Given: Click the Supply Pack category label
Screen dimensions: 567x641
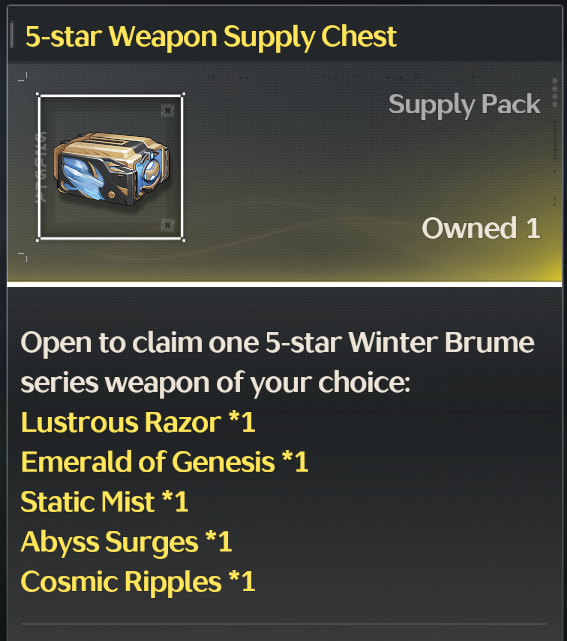Looking at the screenshot, I should pyautogui.click(x=464, y=105).
